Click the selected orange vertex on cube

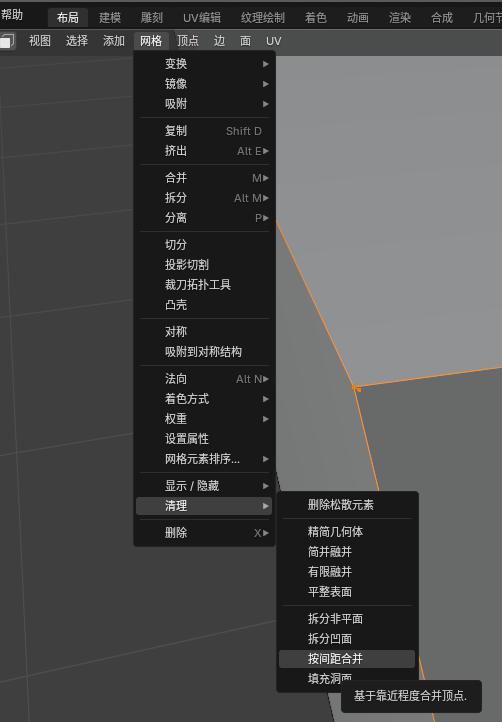[x=356, y=388]
